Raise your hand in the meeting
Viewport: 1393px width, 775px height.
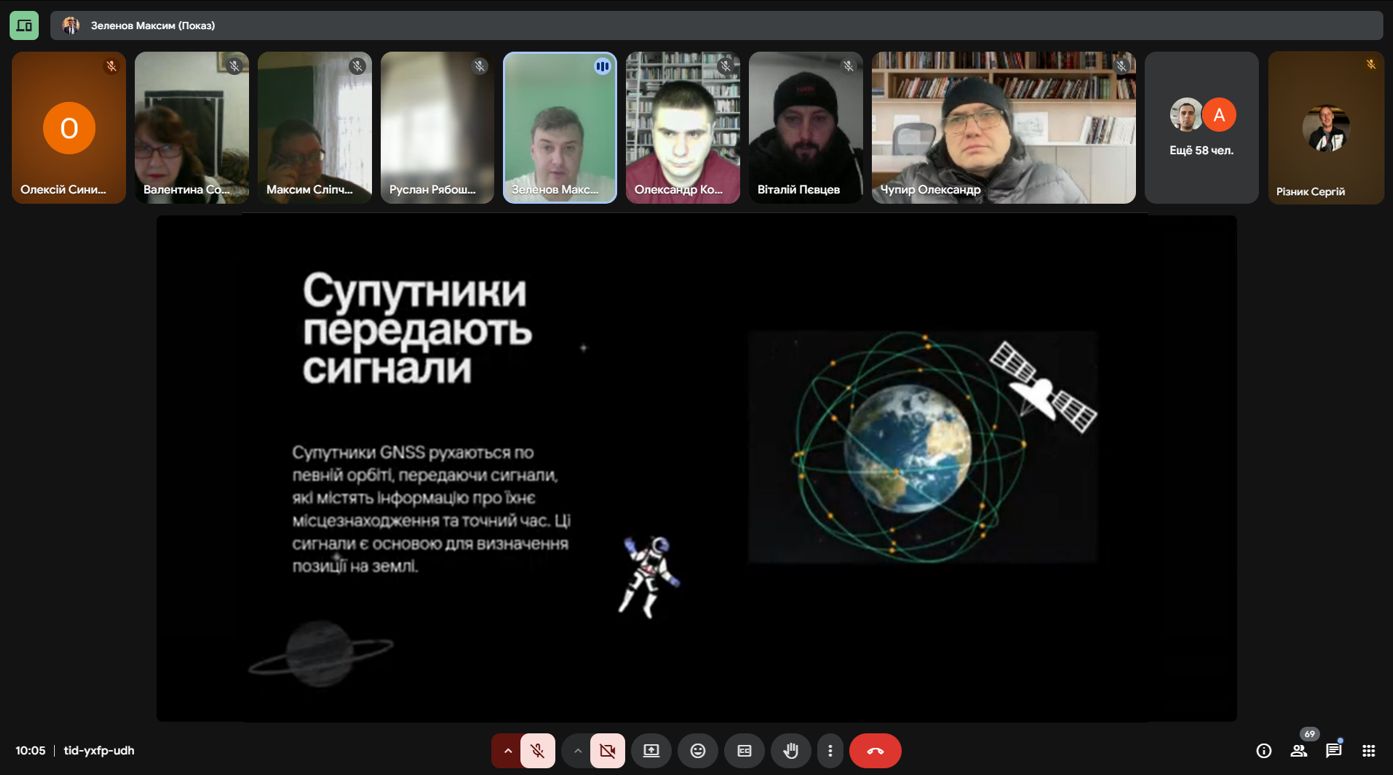click(791, 751)
